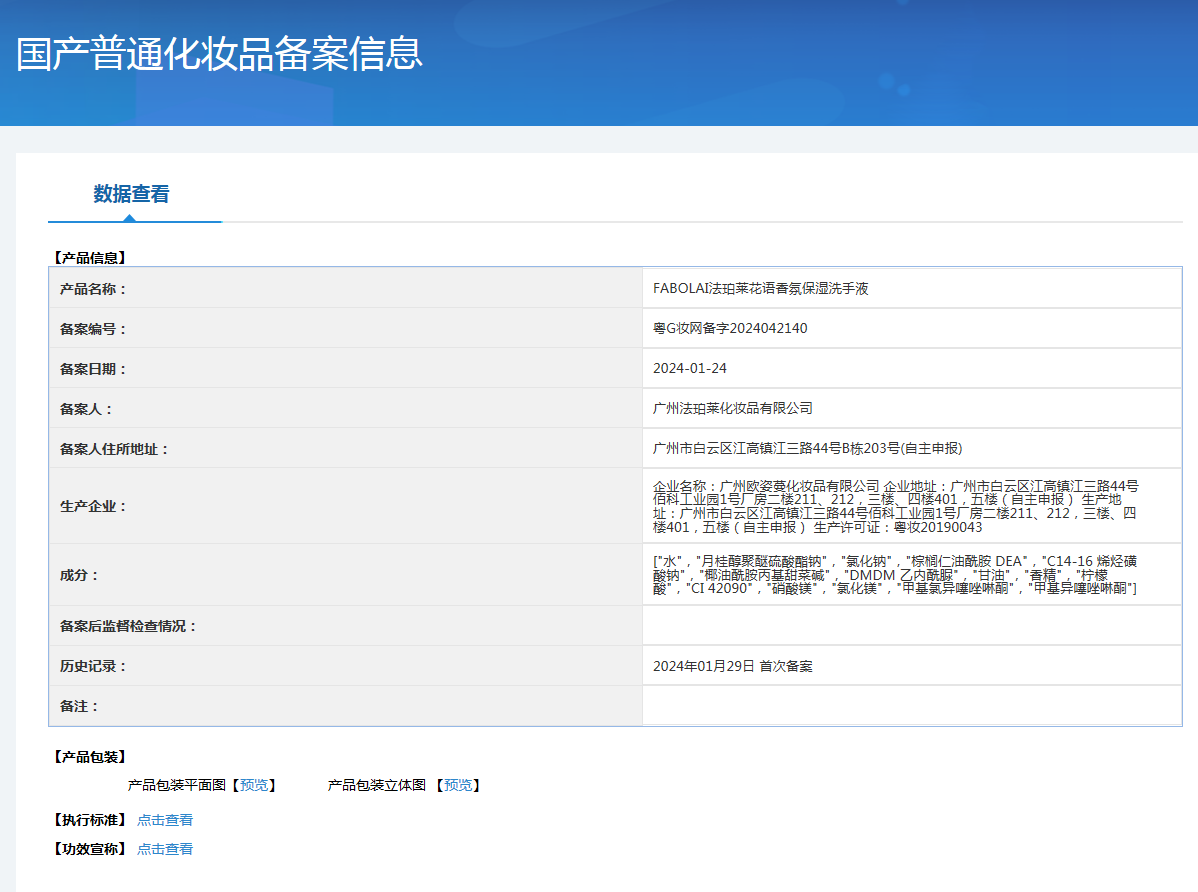Click the 生产企业 details text
The height and width of the screenshot is (892, 1198).
coord(895,506)
